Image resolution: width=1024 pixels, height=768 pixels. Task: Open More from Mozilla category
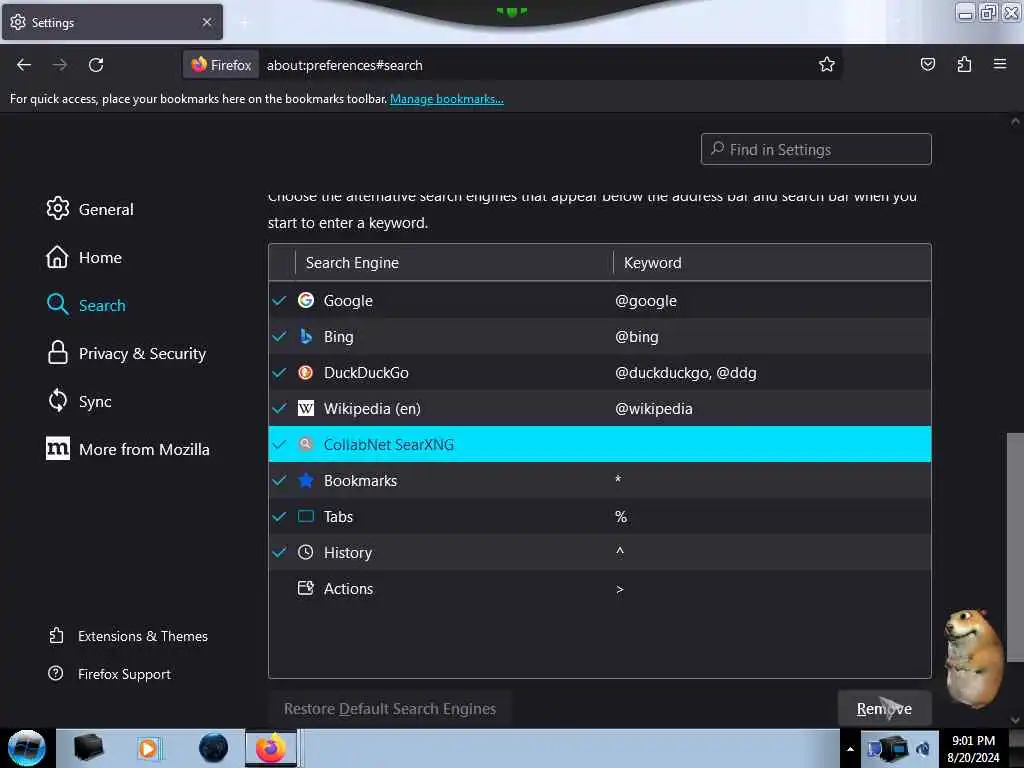pyautogui.click(x=128, y=449)
